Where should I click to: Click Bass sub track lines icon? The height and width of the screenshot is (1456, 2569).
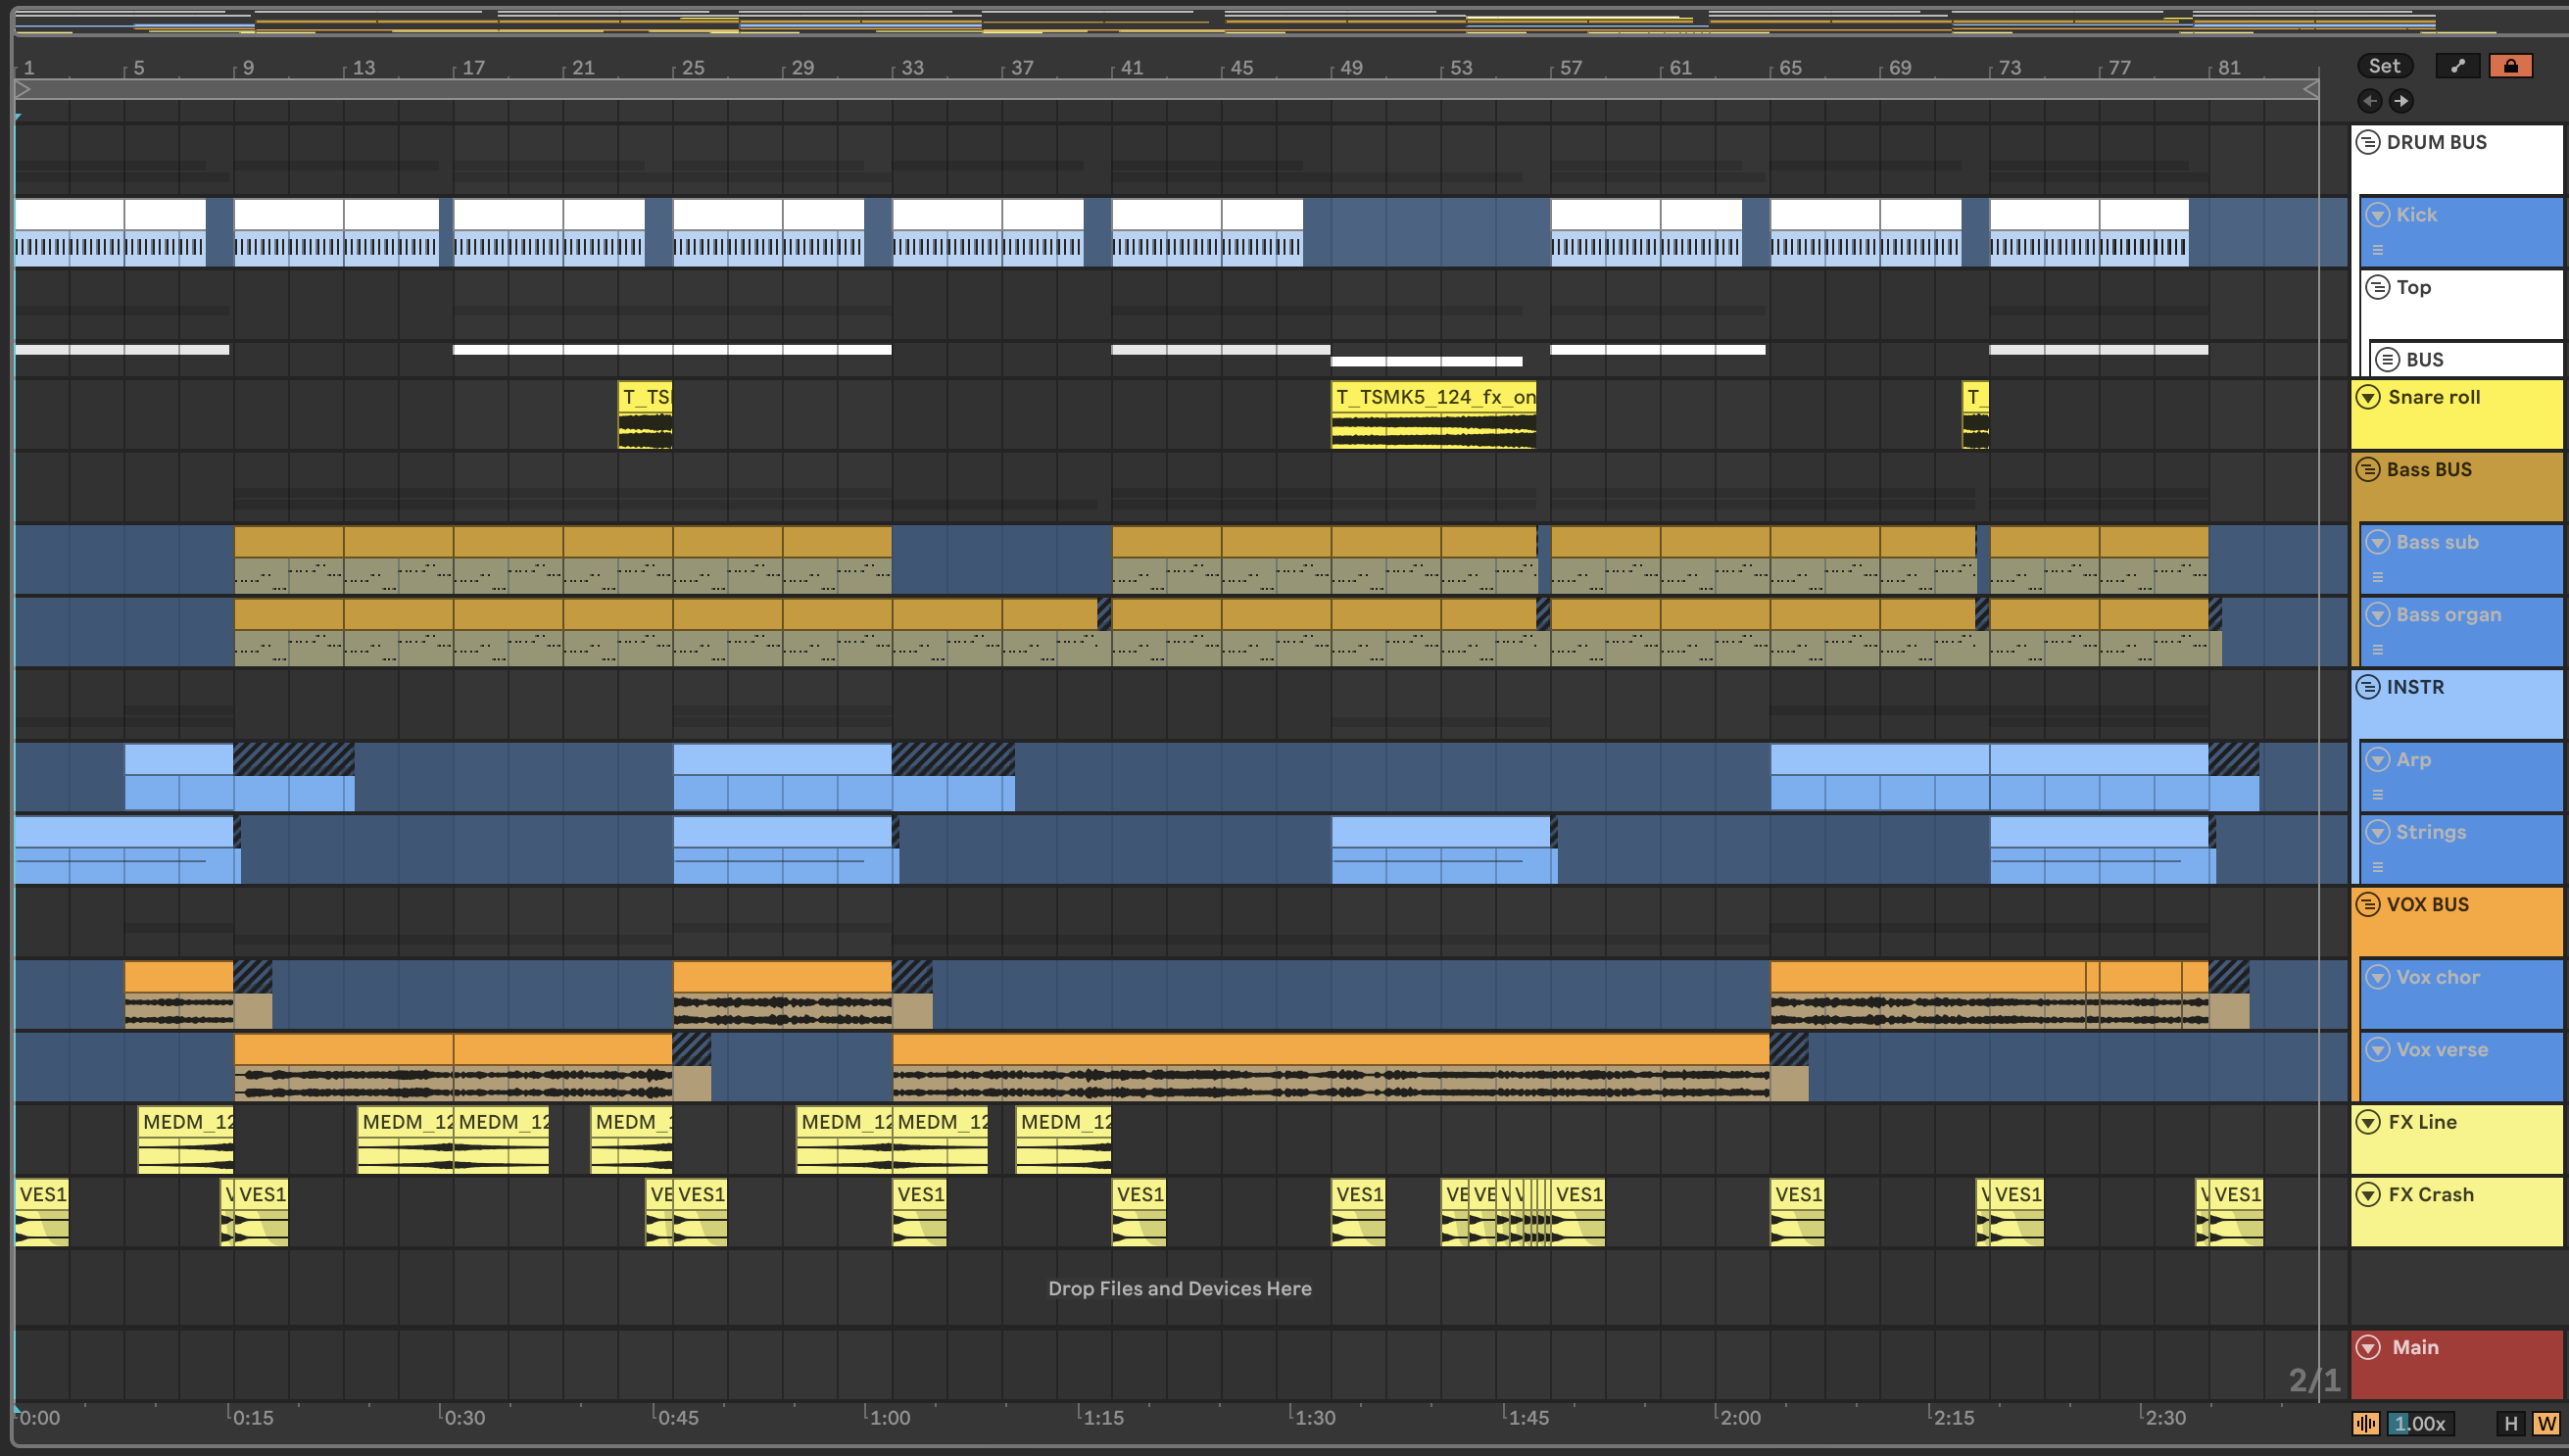[x=2378, y=577]
